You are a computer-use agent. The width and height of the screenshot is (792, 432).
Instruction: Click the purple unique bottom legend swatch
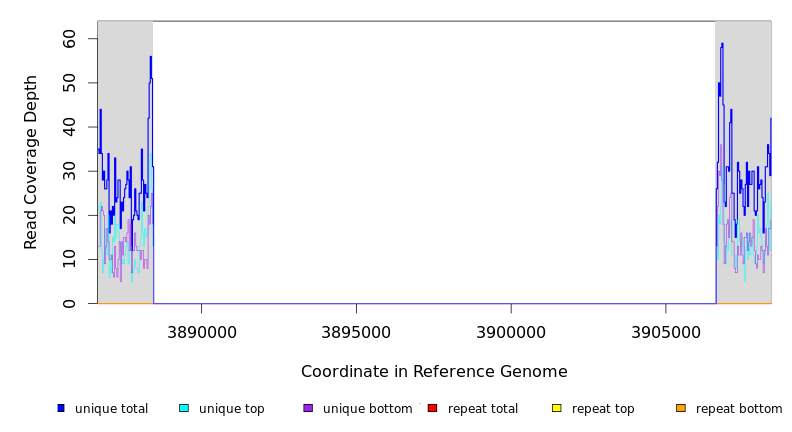308,408
